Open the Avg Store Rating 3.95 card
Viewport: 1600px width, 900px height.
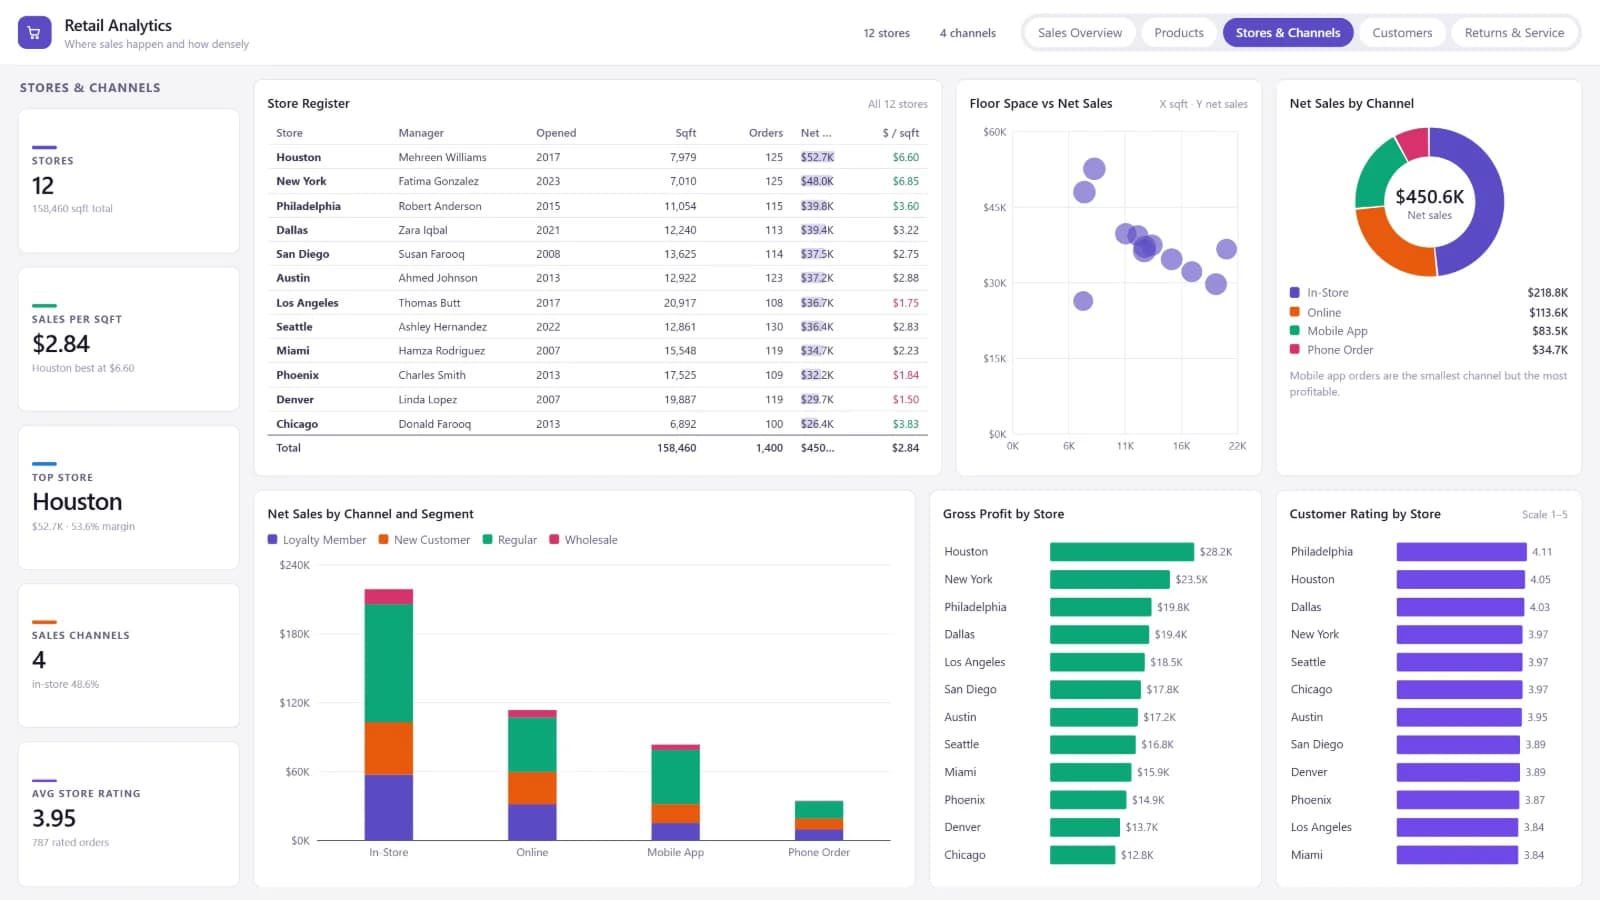[129, 813]
